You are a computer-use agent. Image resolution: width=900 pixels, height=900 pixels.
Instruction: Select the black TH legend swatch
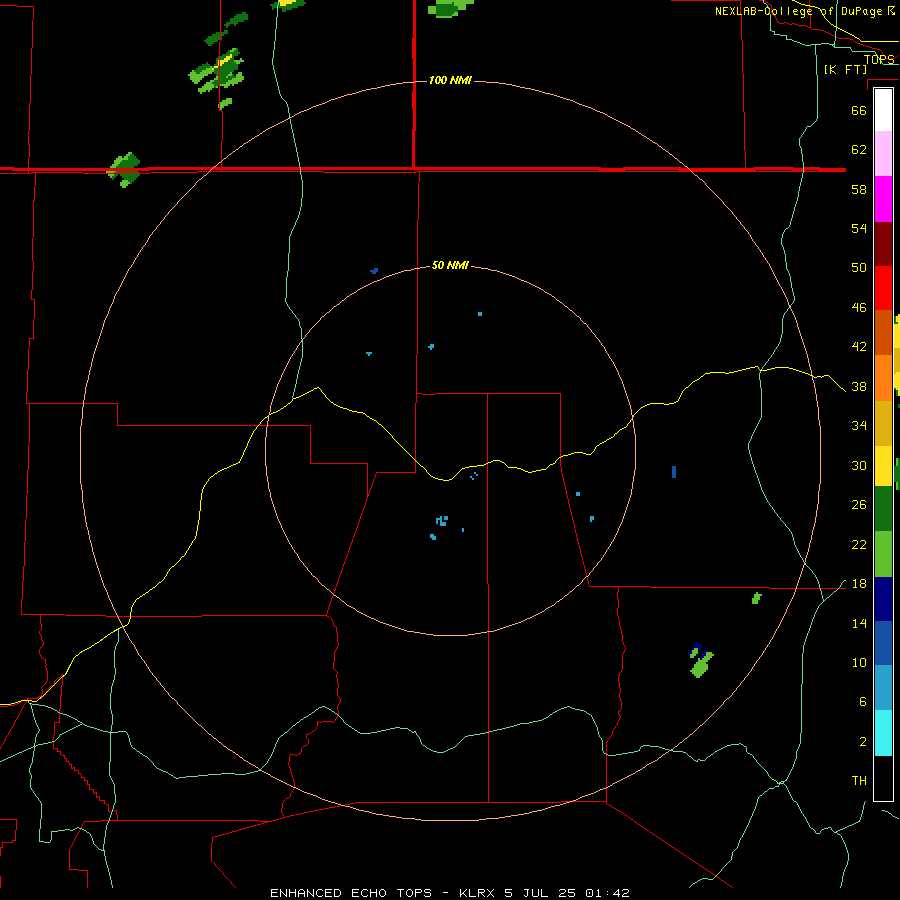tap(883, 778)
